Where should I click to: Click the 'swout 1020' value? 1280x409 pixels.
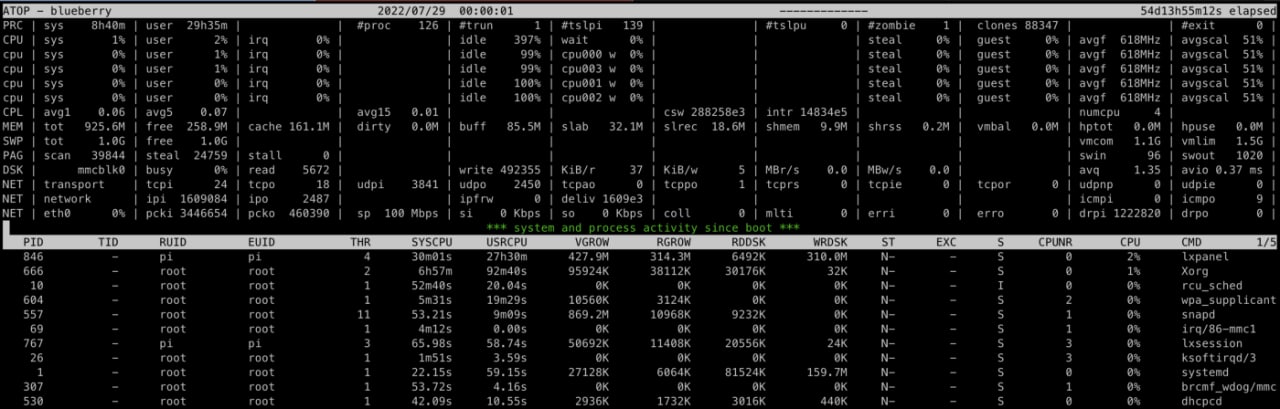1222,155
